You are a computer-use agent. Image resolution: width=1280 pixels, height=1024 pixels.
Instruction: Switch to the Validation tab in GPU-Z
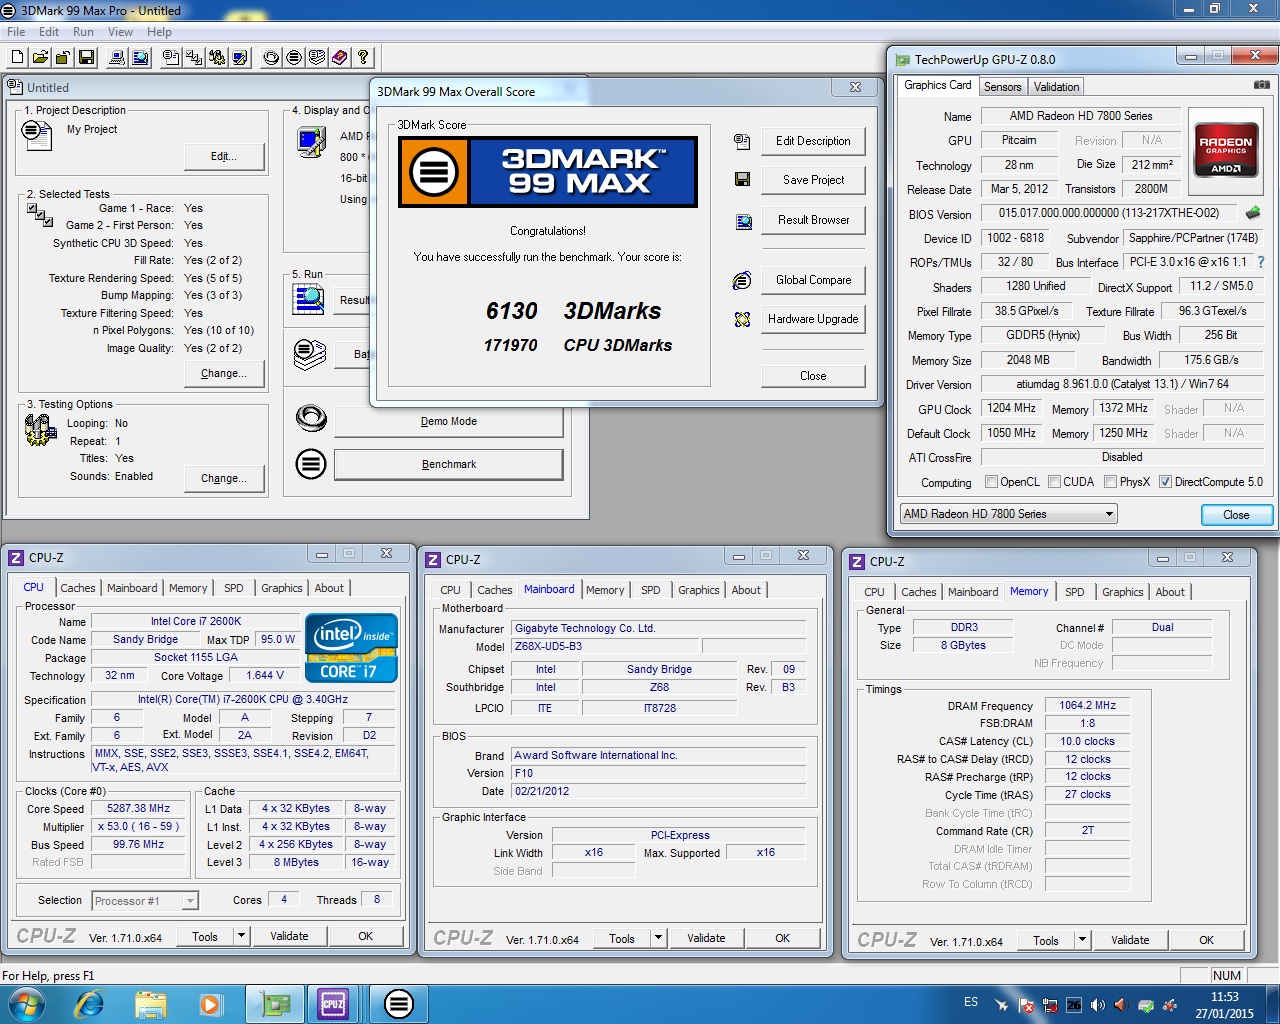(x=1056, y=87)
